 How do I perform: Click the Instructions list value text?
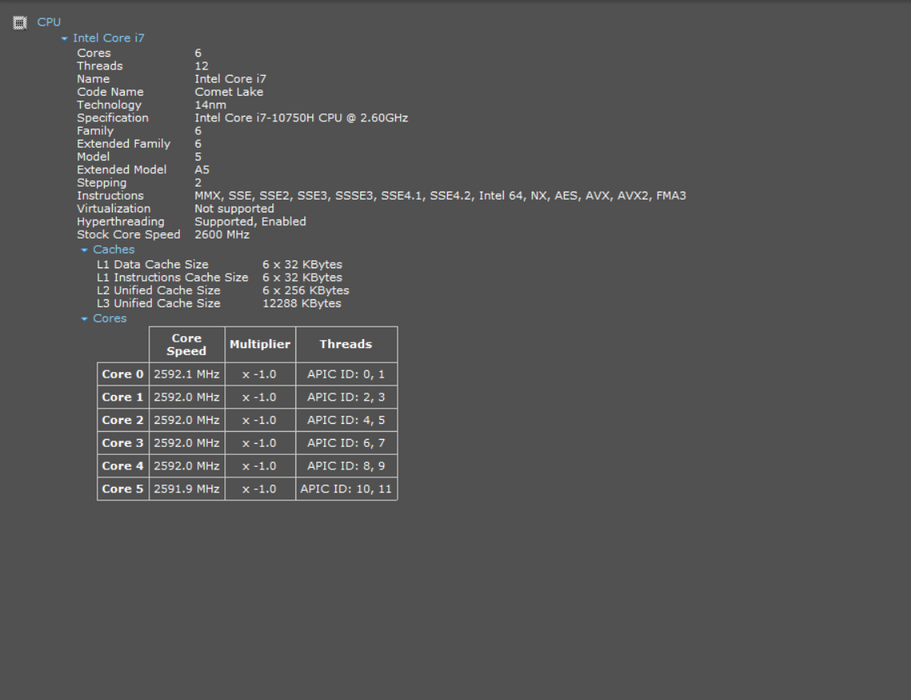[440, 196]
